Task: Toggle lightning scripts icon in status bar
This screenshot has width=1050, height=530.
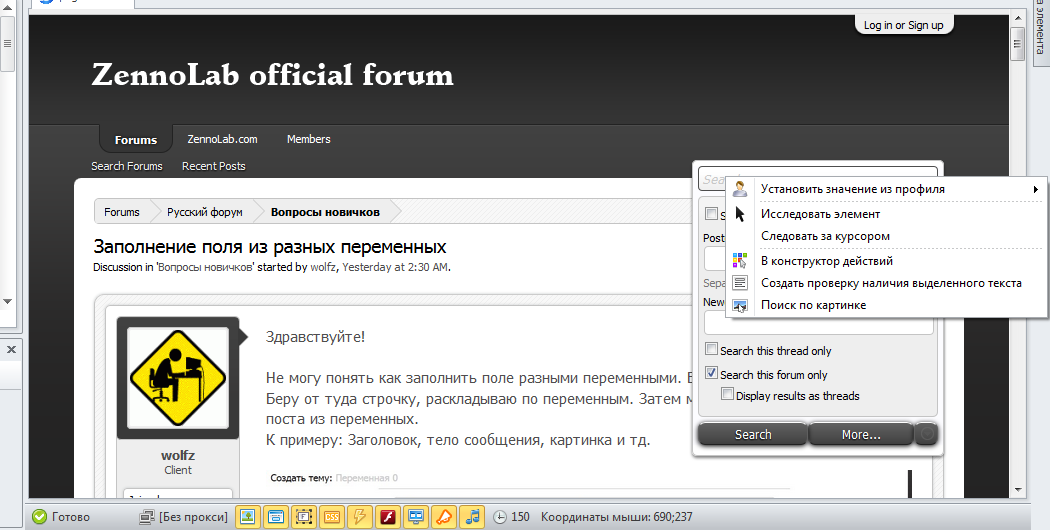Action: point(360,517)
